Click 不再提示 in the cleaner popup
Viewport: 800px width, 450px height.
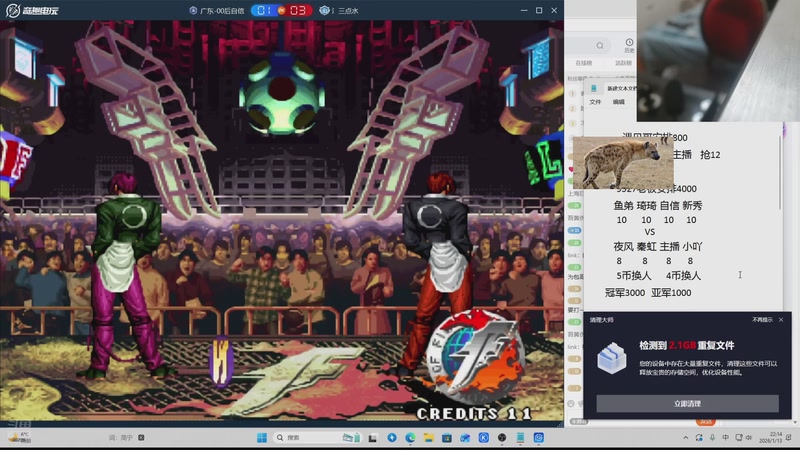coord(762,320)
